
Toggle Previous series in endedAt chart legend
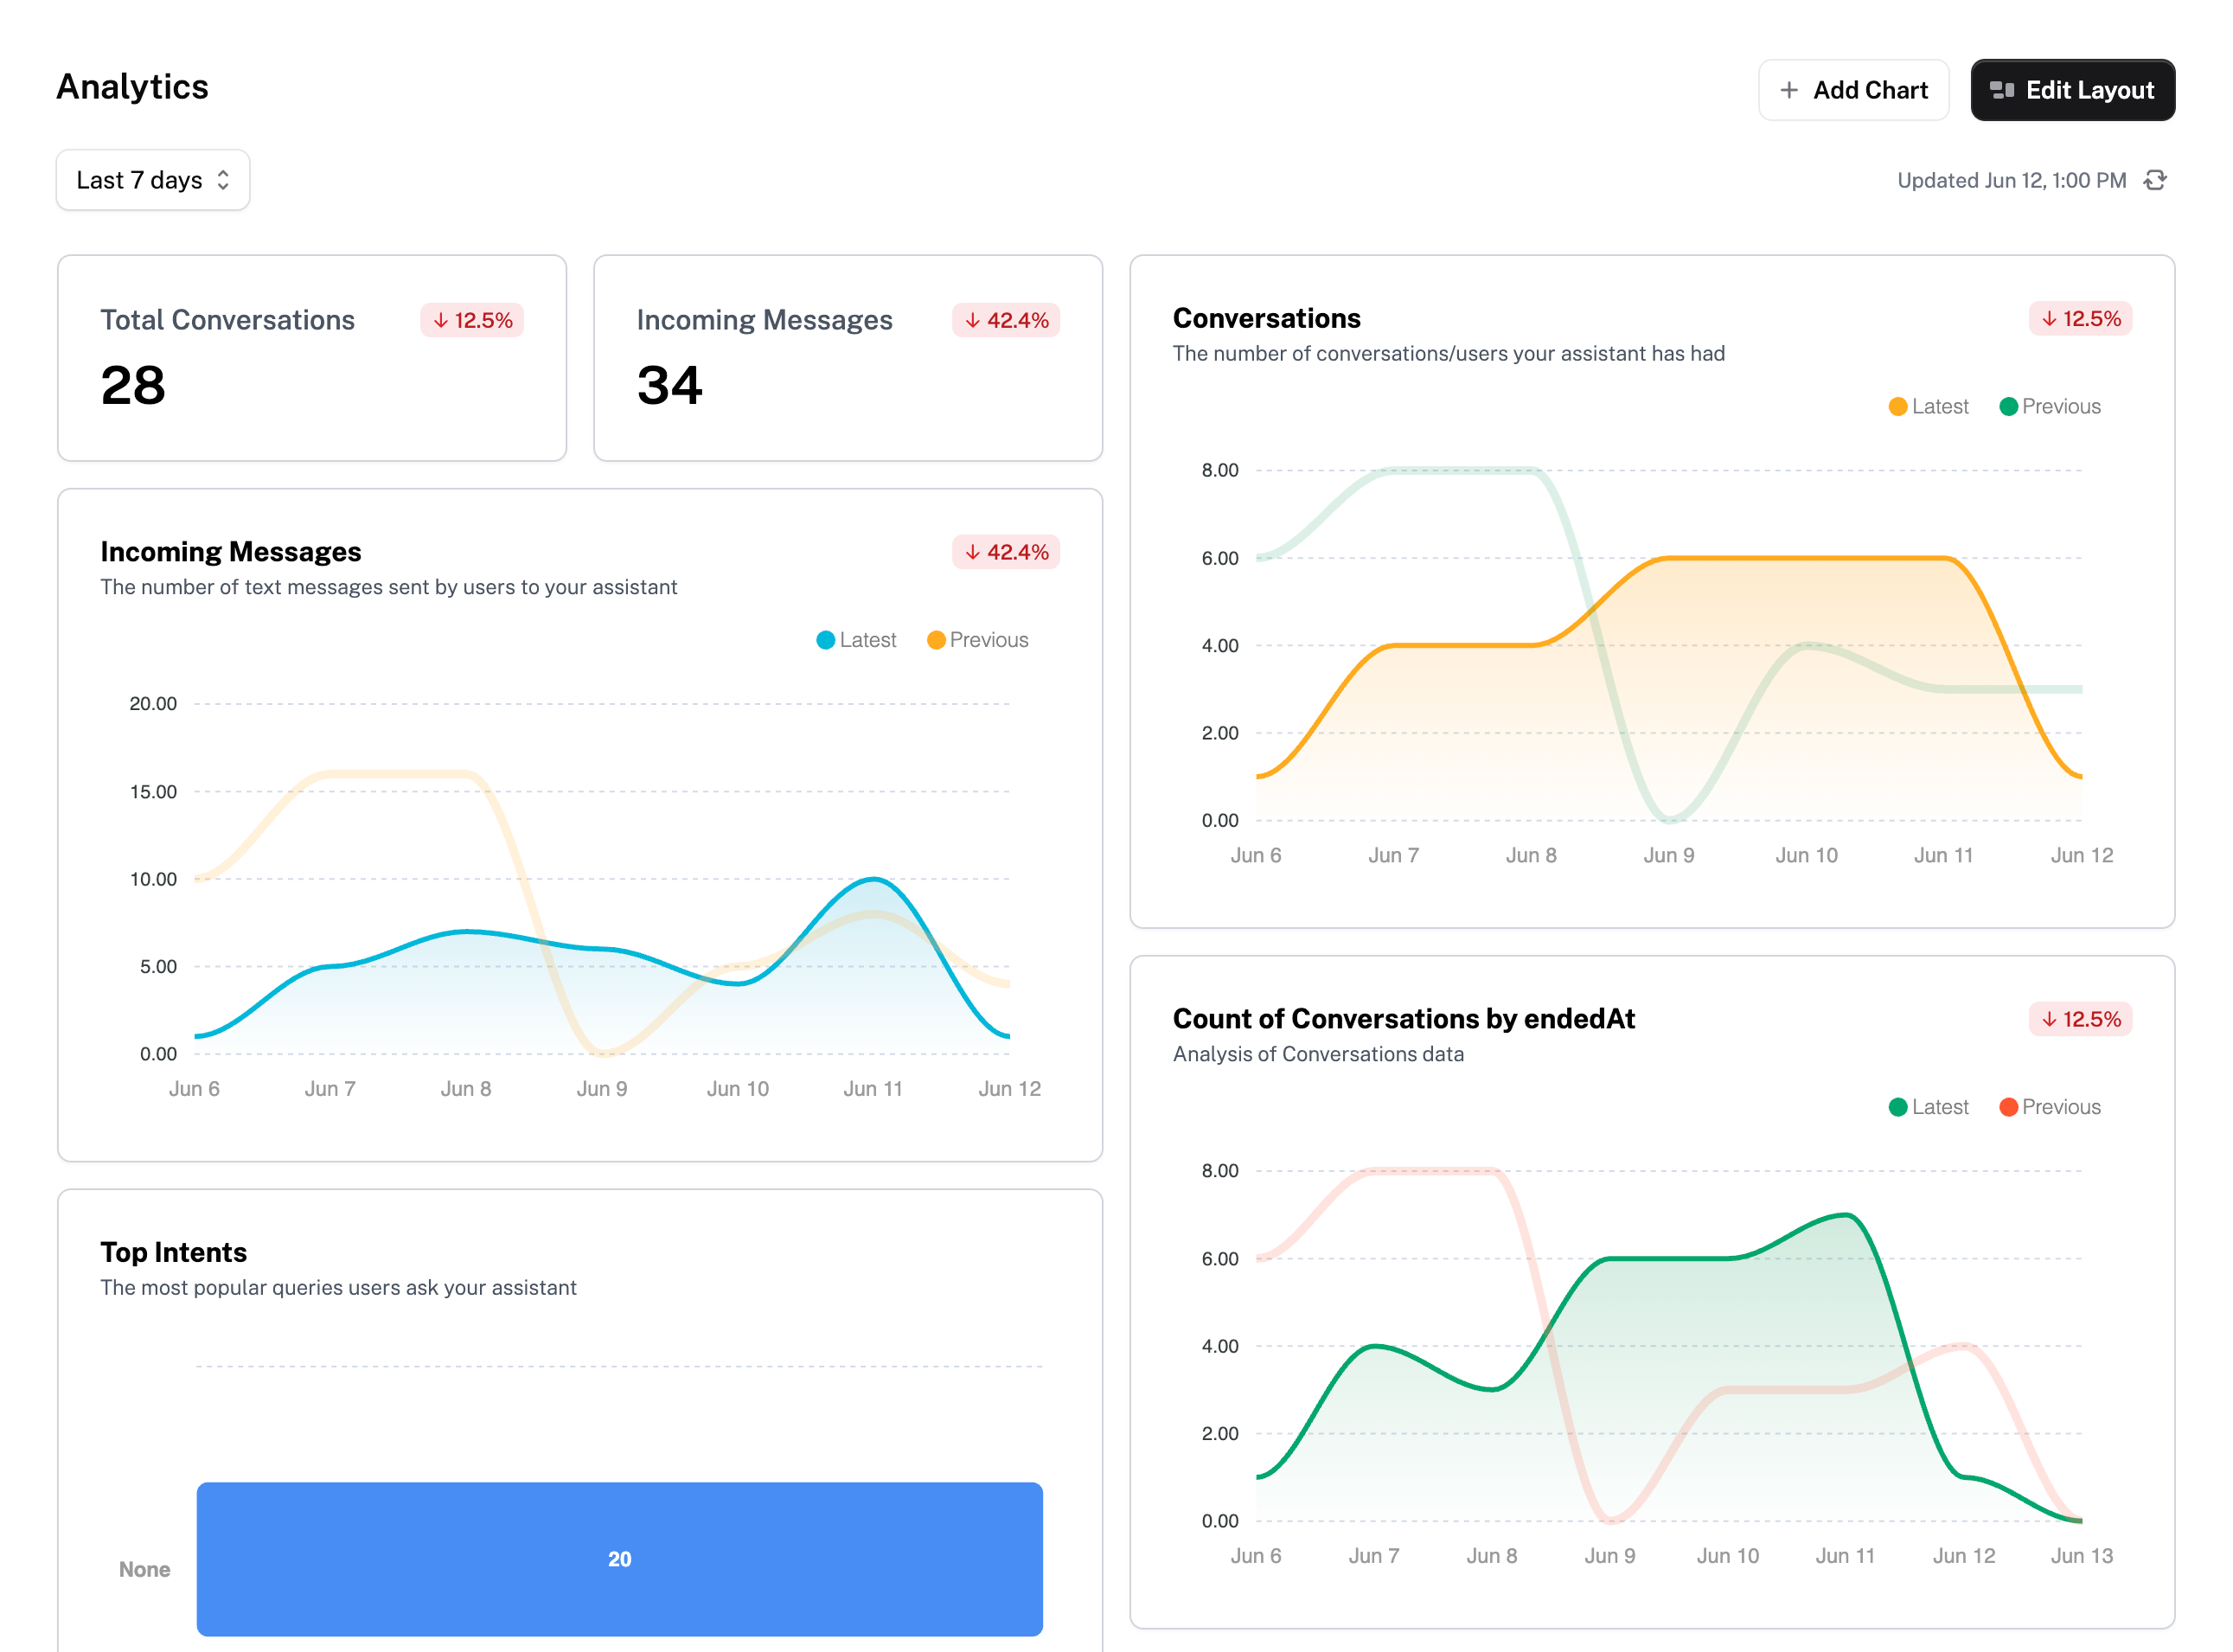[x=2050, y=1107]
